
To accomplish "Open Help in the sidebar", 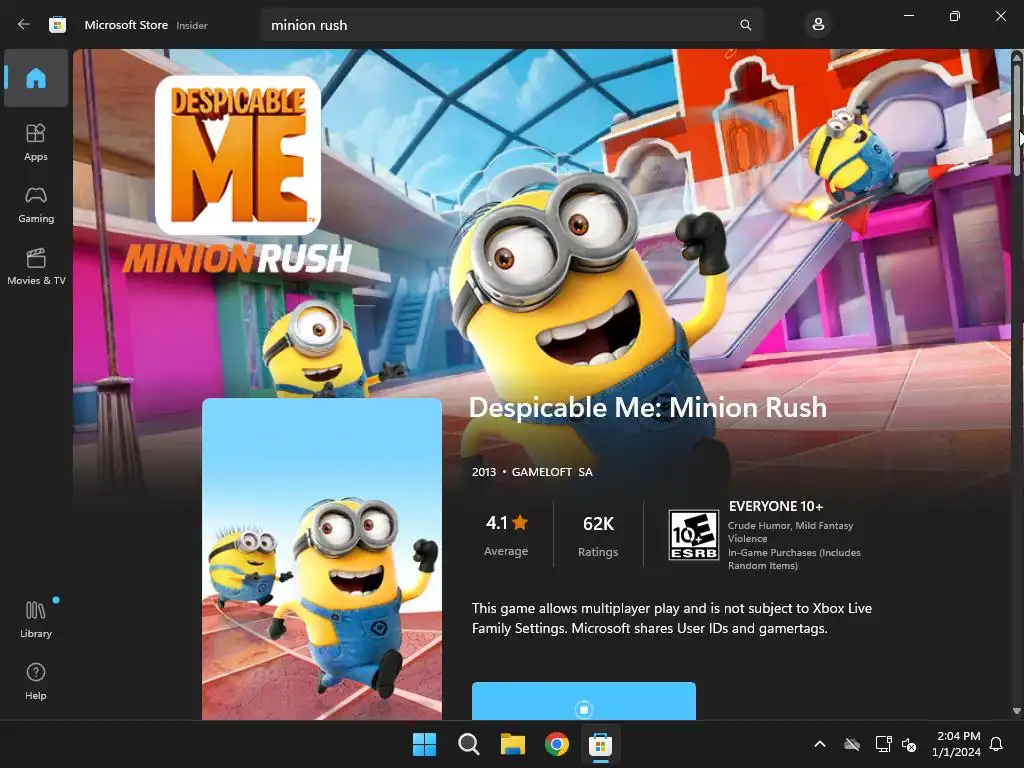I will coord(36,681).
